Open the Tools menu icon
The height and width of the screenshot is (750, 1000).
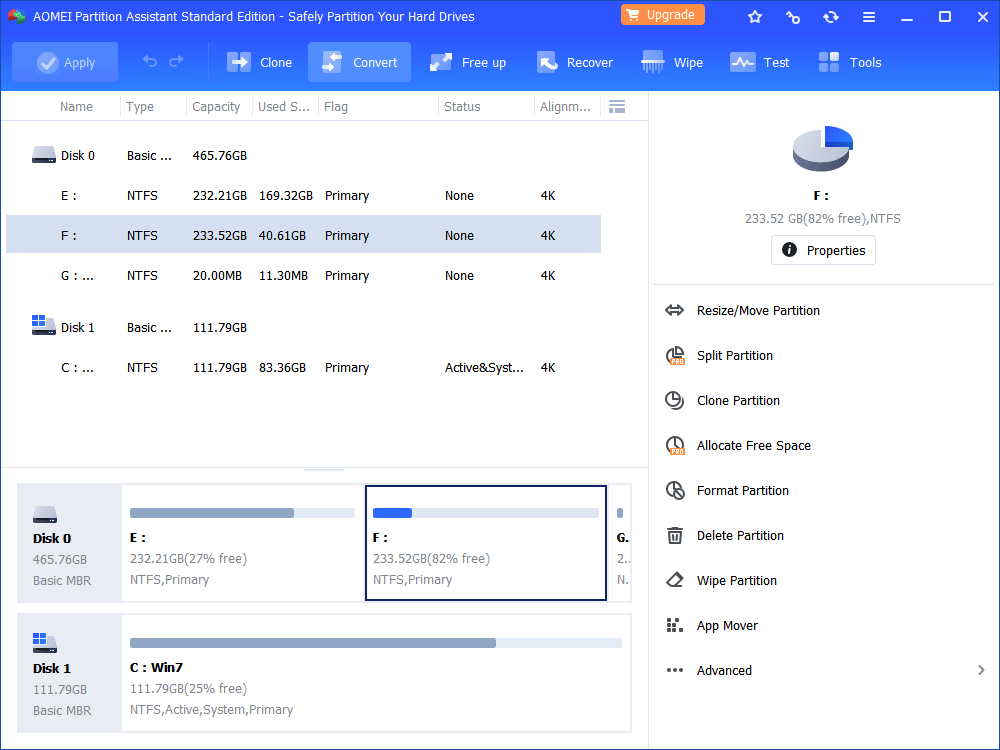tap(849, 62)
